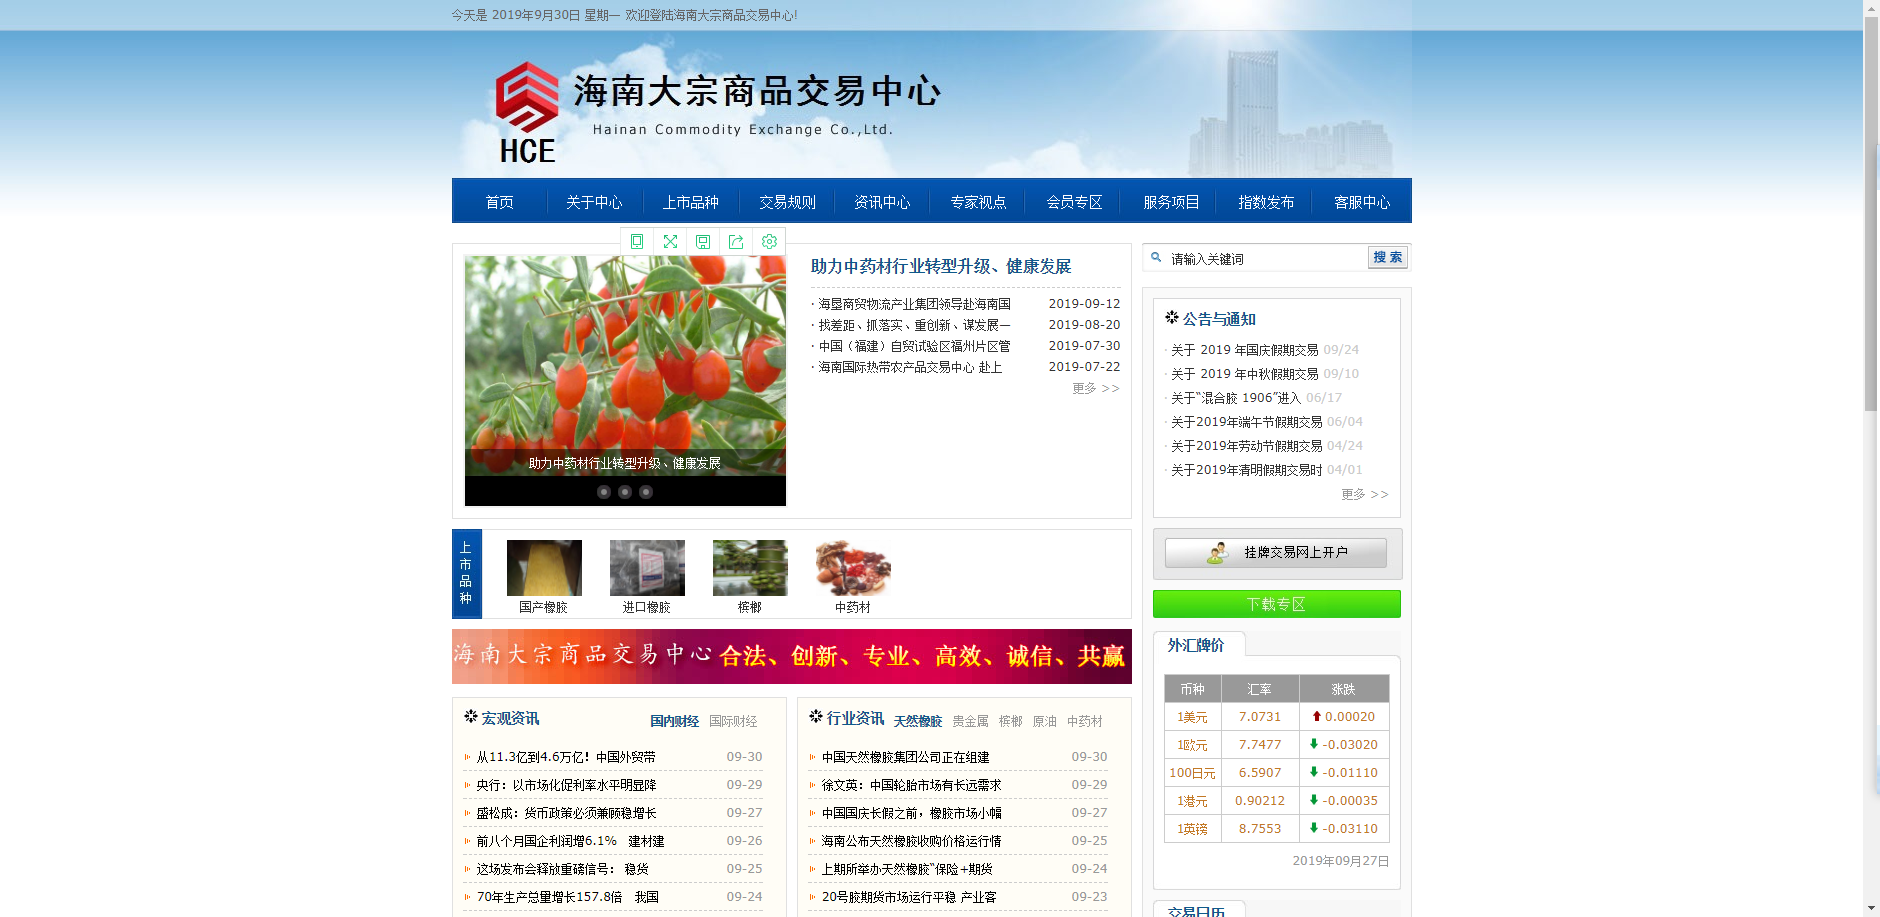
Task: Open the green gear settings icon
Action: click(x=769, y=242)
